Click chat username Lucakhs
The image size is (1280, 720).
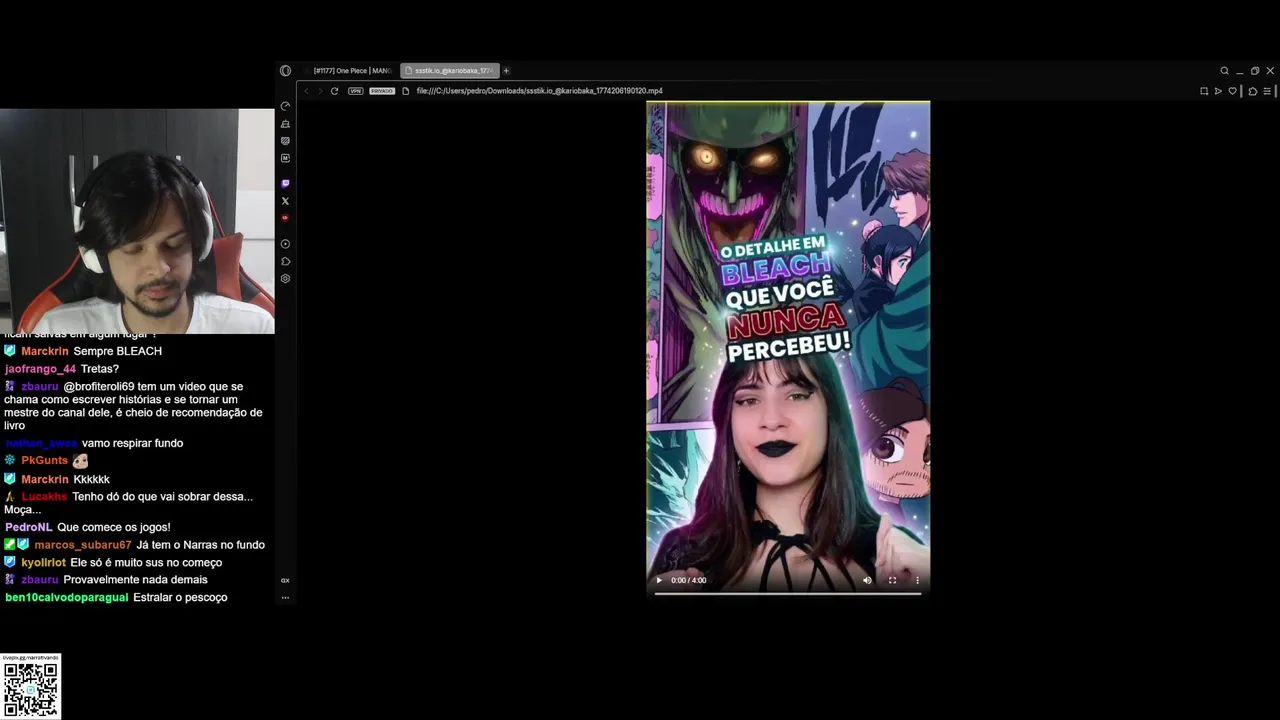point(44,497)
